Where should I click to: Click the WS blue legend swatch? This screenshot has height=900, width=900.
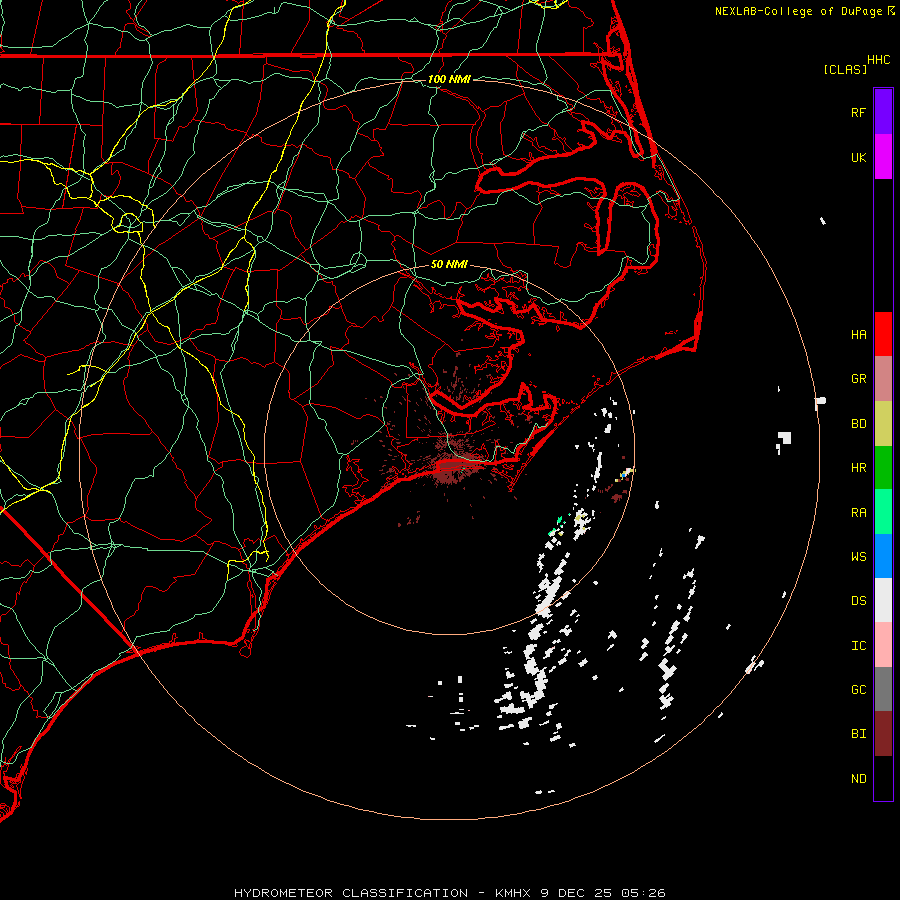point(883,556)
